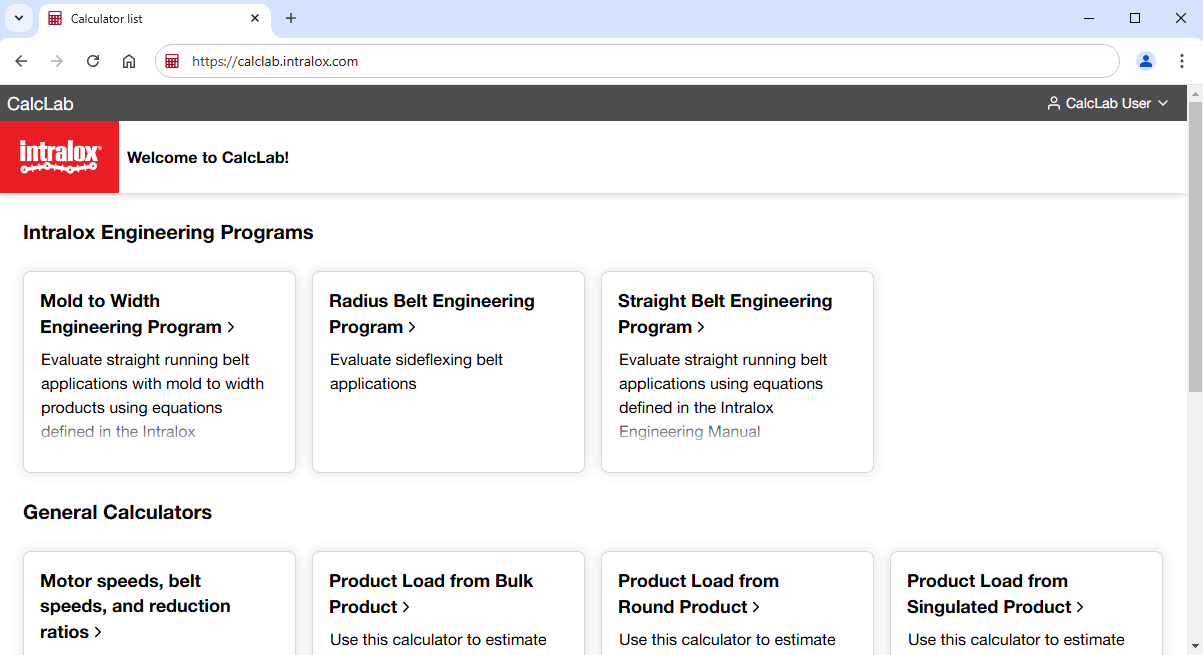Open the Product Load from Bulk Product calculator
Viewport: 1203px width, 655px height.
[431, 593]
